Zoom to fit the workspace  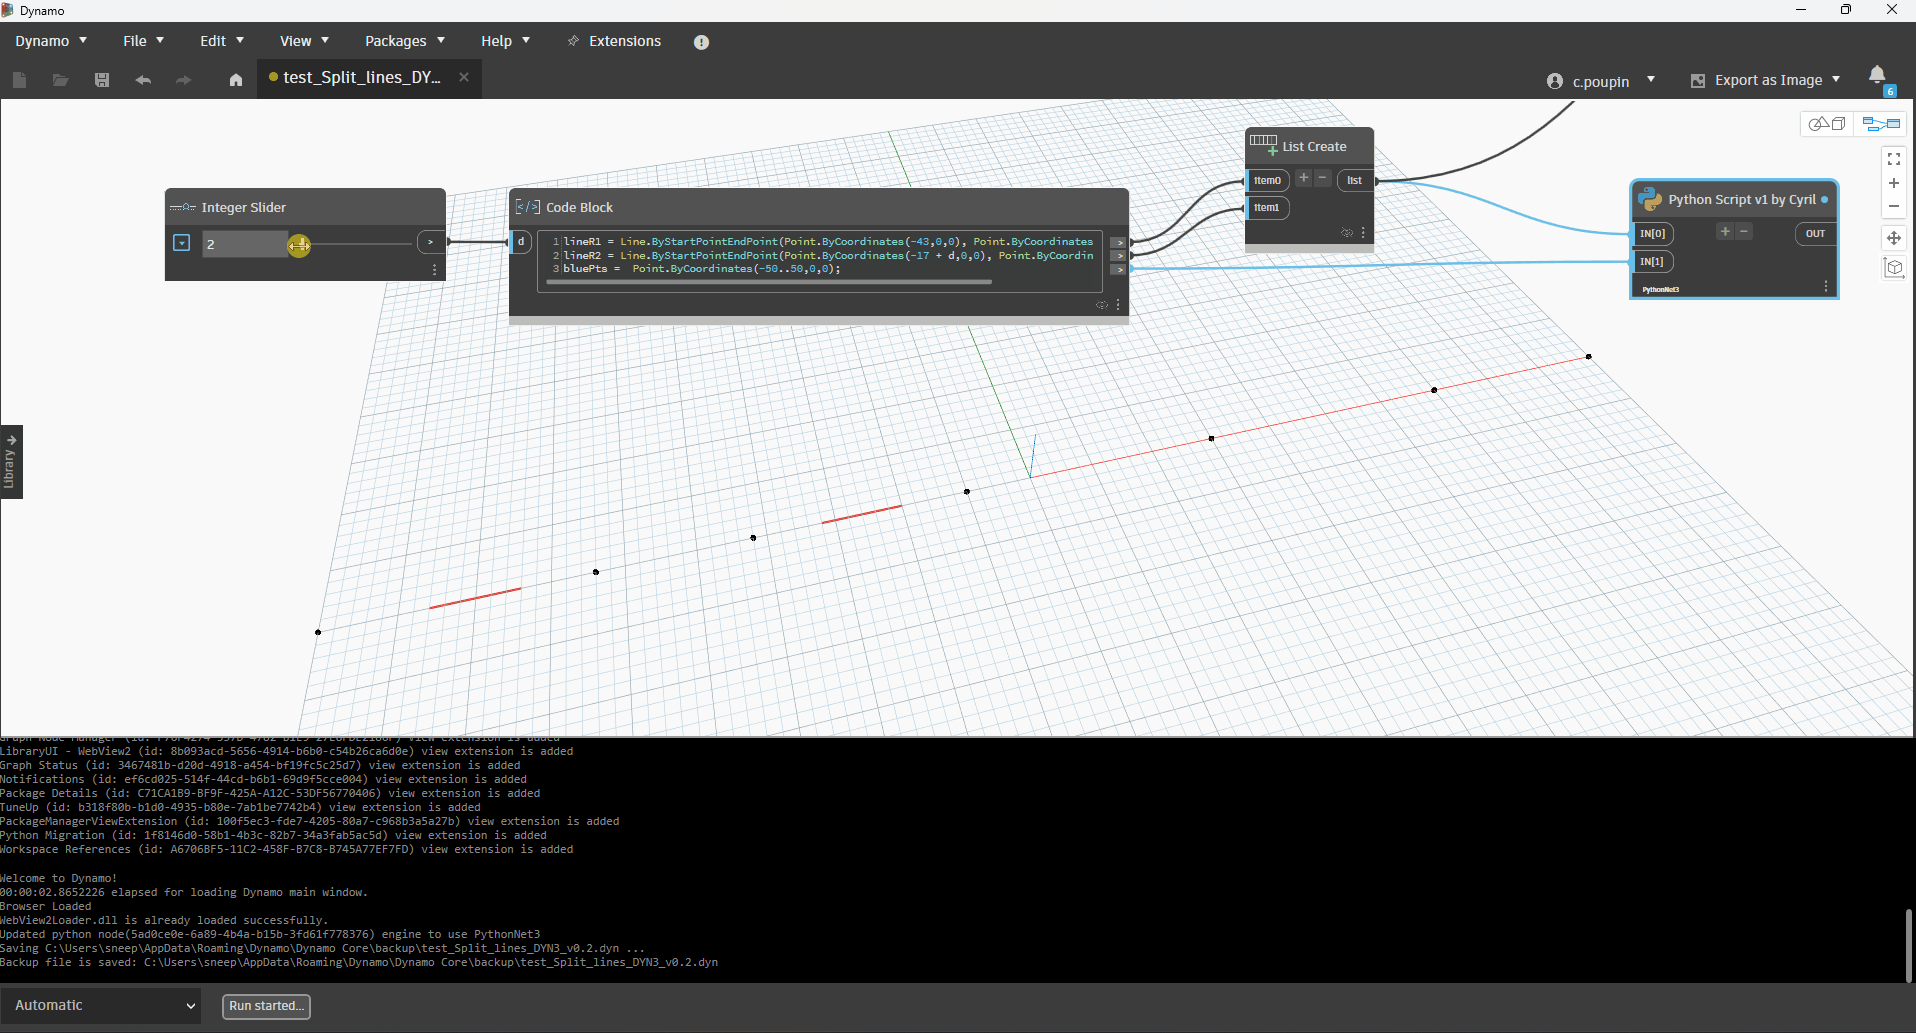pos(1894,159)
